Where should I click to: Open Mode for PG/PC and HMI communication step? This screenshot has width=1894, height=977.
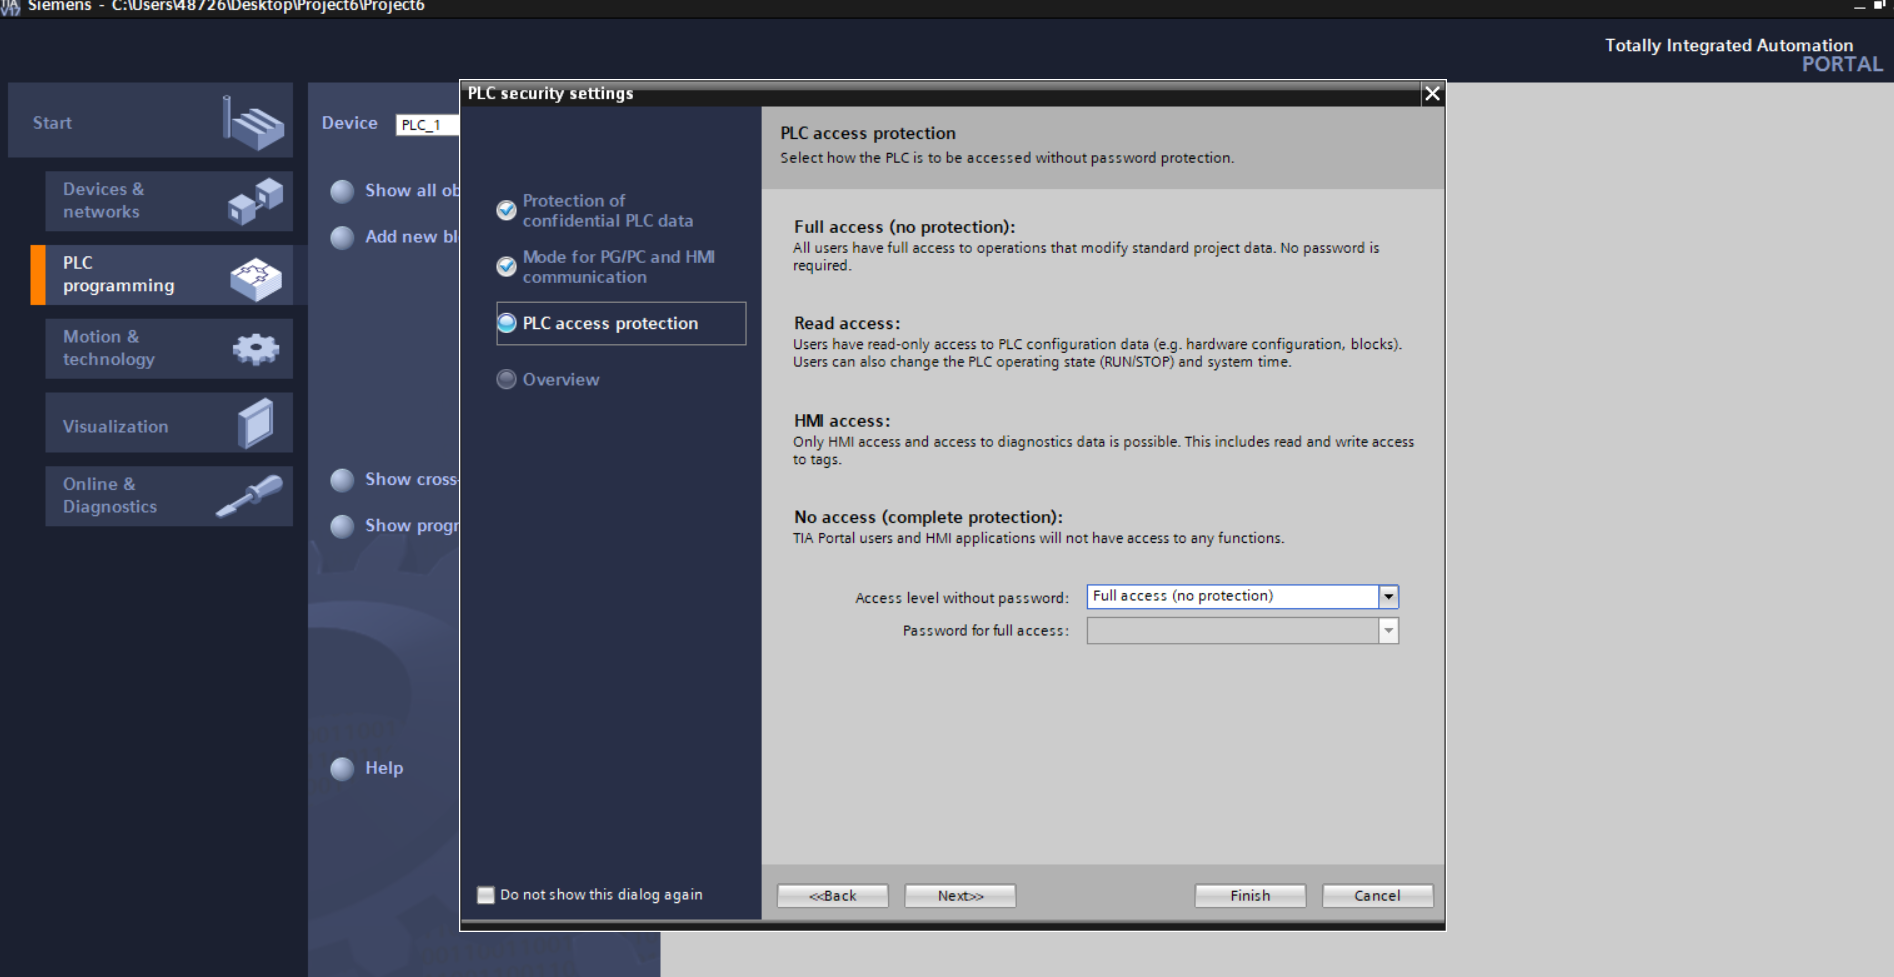(618, 267)
